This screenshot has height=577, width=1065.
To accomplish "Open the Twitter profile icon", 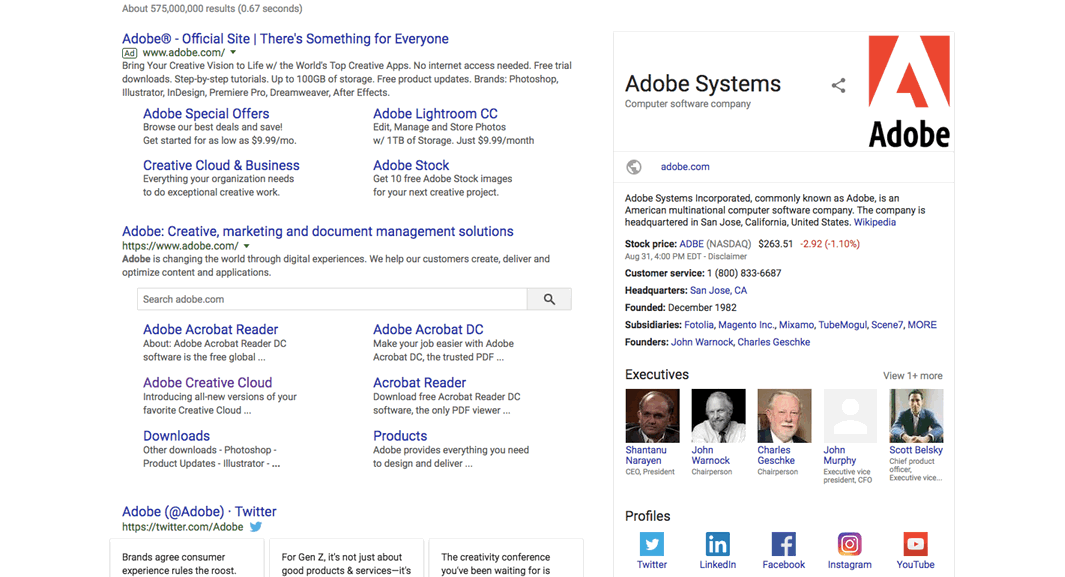I will point(652,544).
